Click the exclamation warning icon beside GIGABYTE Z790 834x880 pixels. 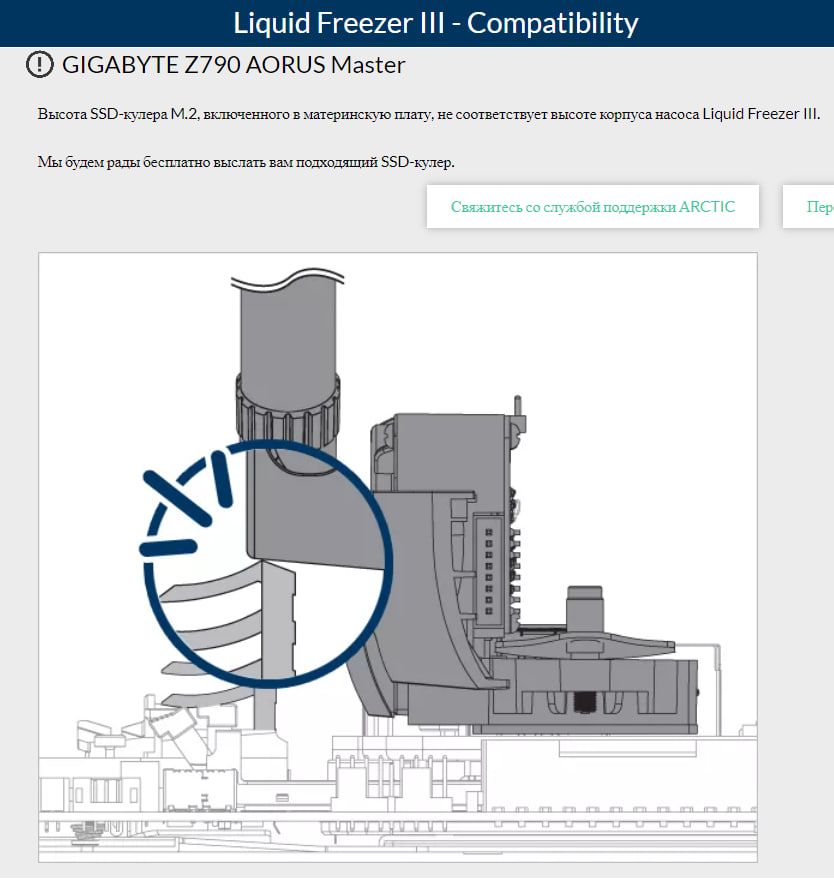(39, 65)
